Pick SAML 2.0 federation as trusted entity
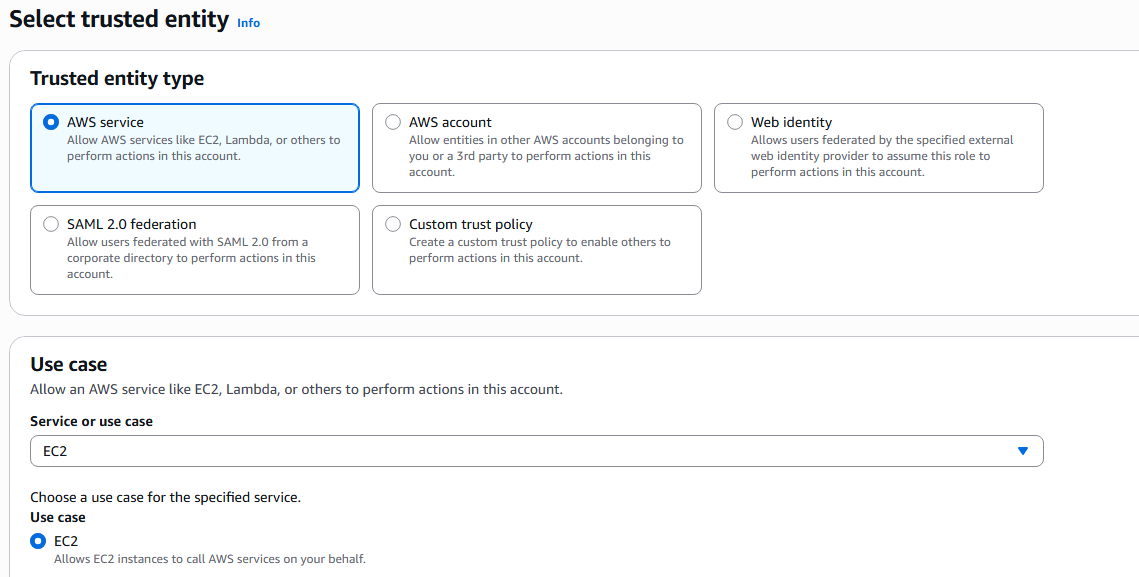This screenshot has width=1139, height=577. point(51,224)
